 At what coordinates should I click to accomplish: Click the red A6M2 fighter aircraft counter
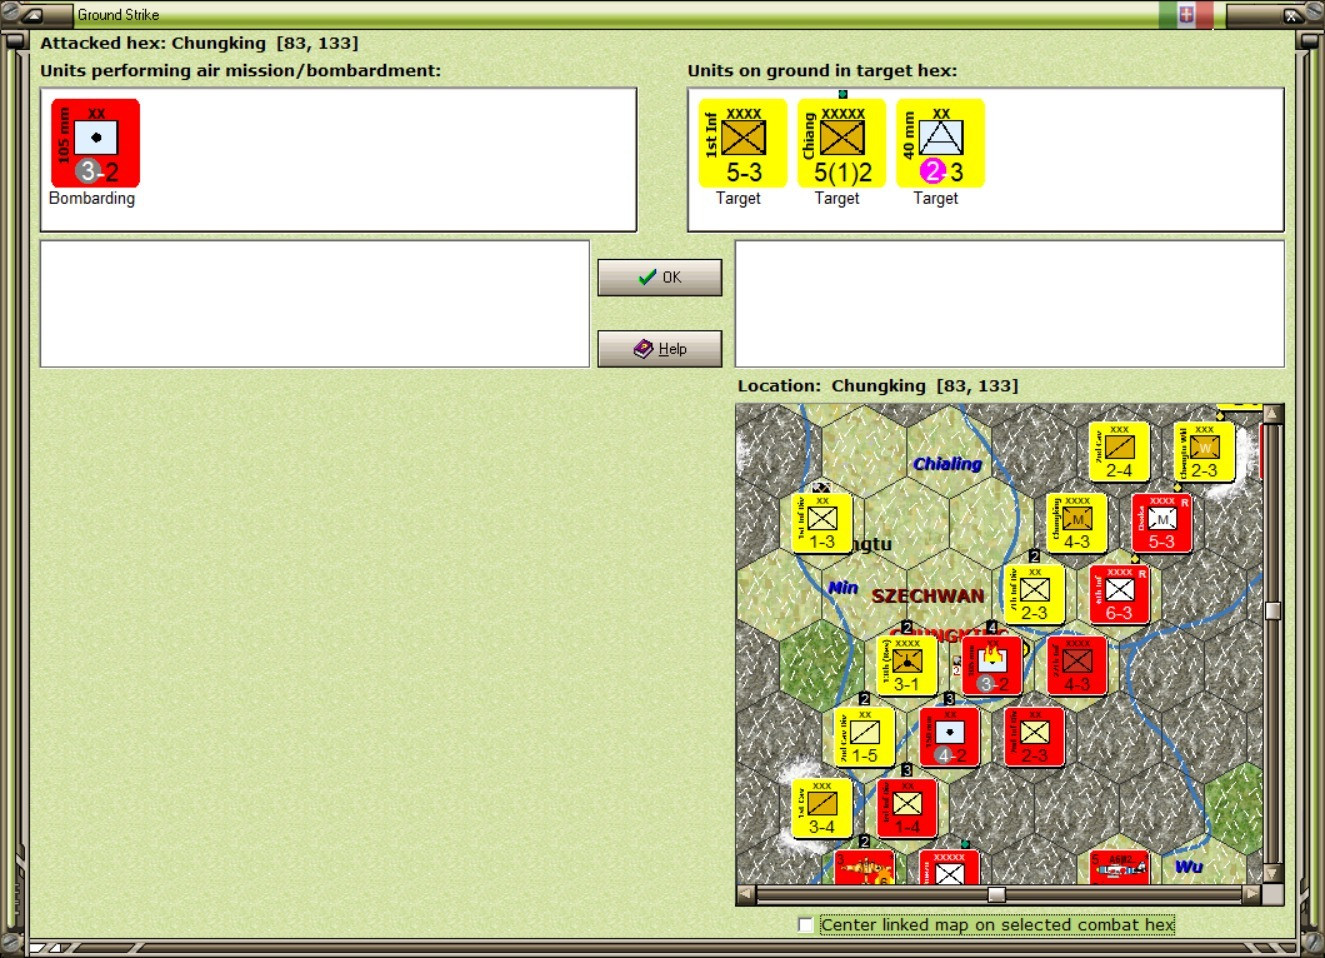pyautogui.click(x=1119, y=867)
